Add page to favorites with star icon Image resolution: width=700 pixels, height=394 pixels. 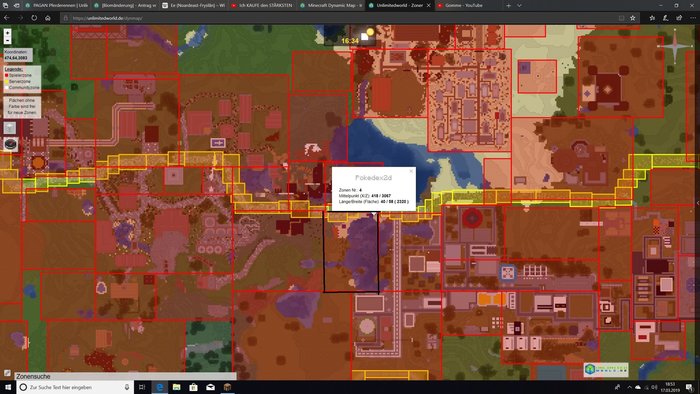point(633,18)
